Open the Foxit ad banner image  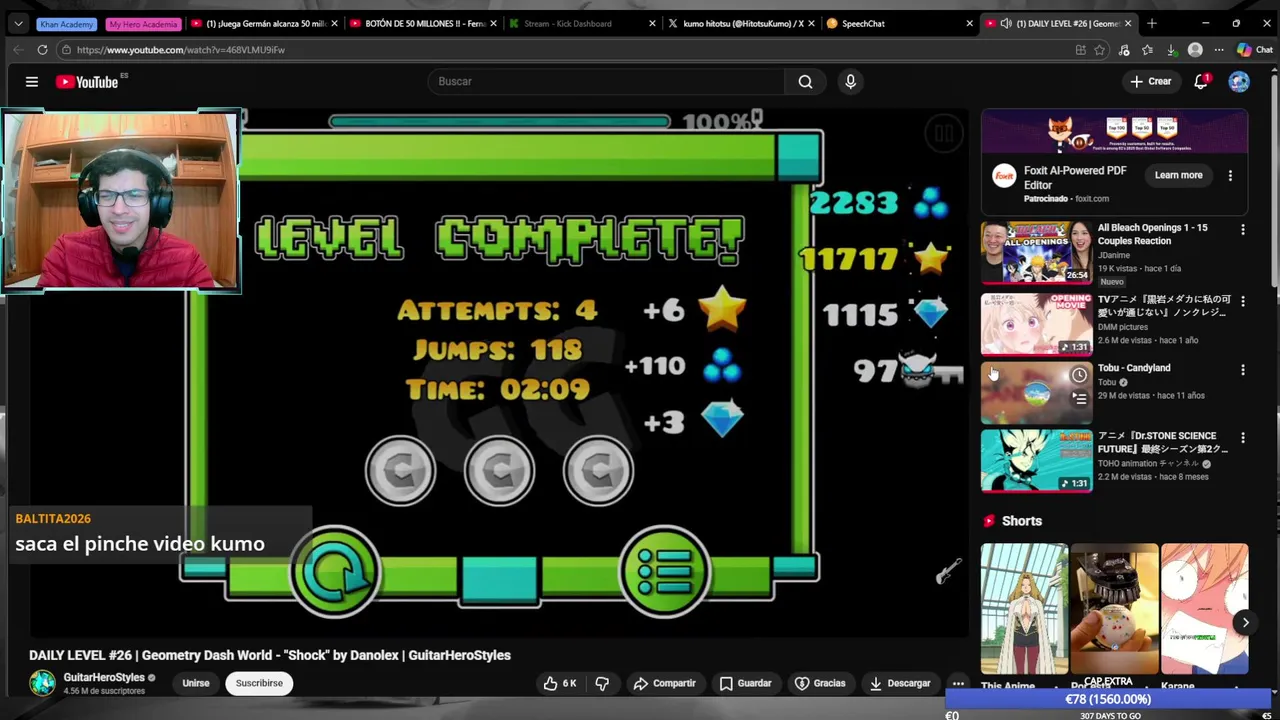[1114, 131]
